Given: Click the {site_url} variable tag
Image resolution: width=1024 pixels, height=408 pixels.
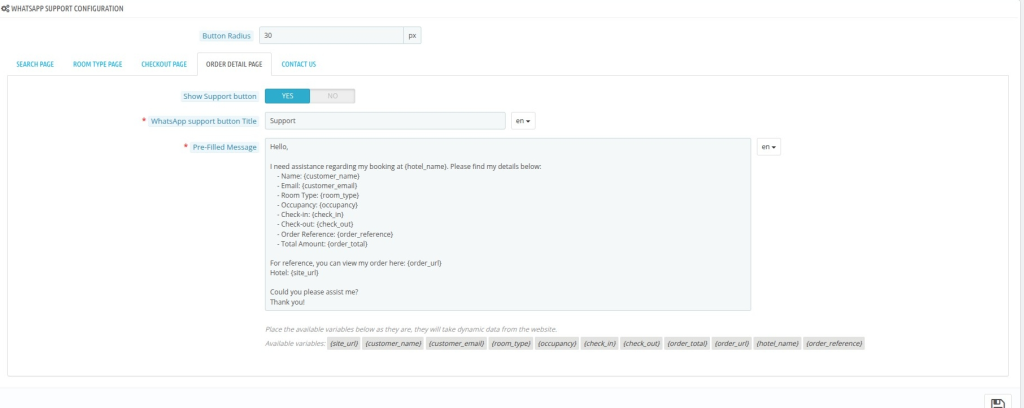Looking at the screenshot, I should pyautogui.click(x=344, y=343).
